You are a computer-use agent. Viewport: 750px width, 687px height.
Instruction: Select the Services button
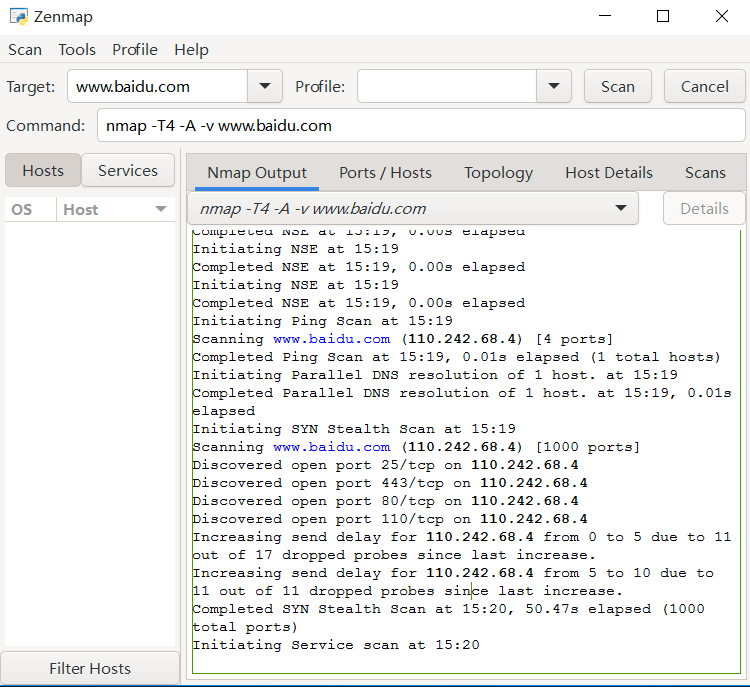(128, 170)
